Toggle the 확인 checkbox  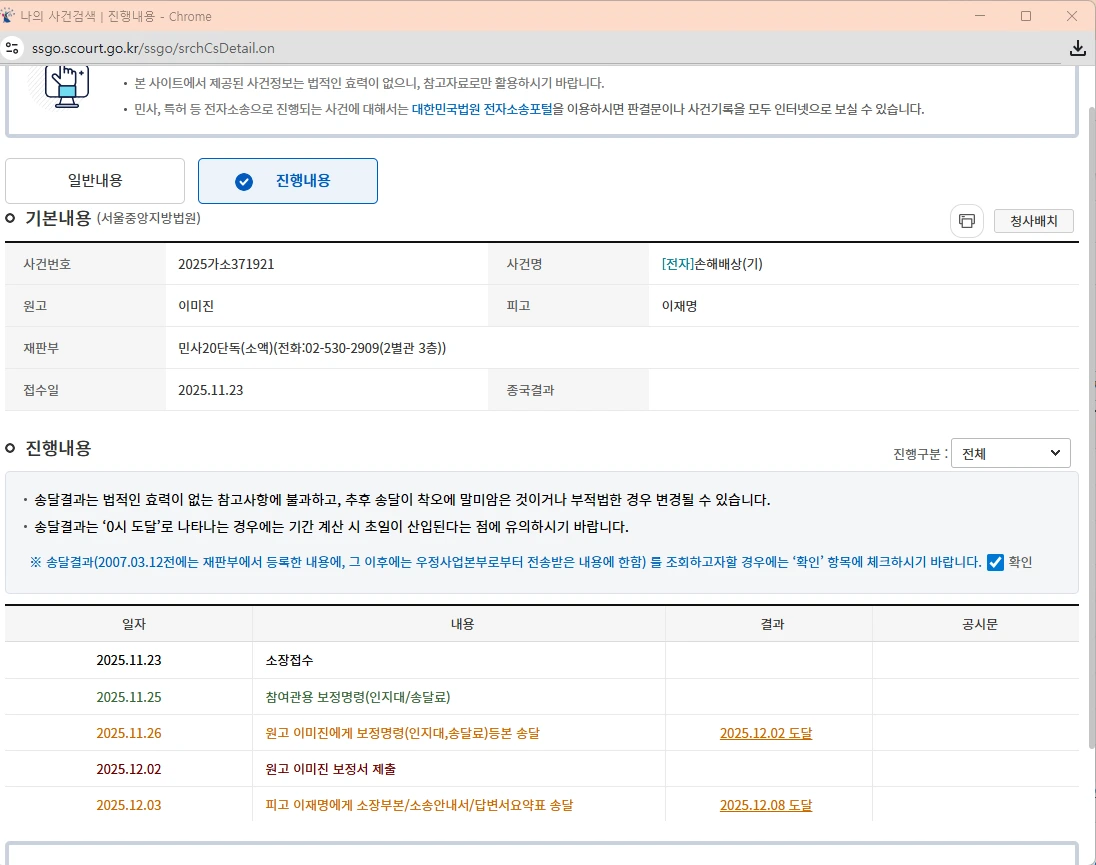tap(995, 562)
